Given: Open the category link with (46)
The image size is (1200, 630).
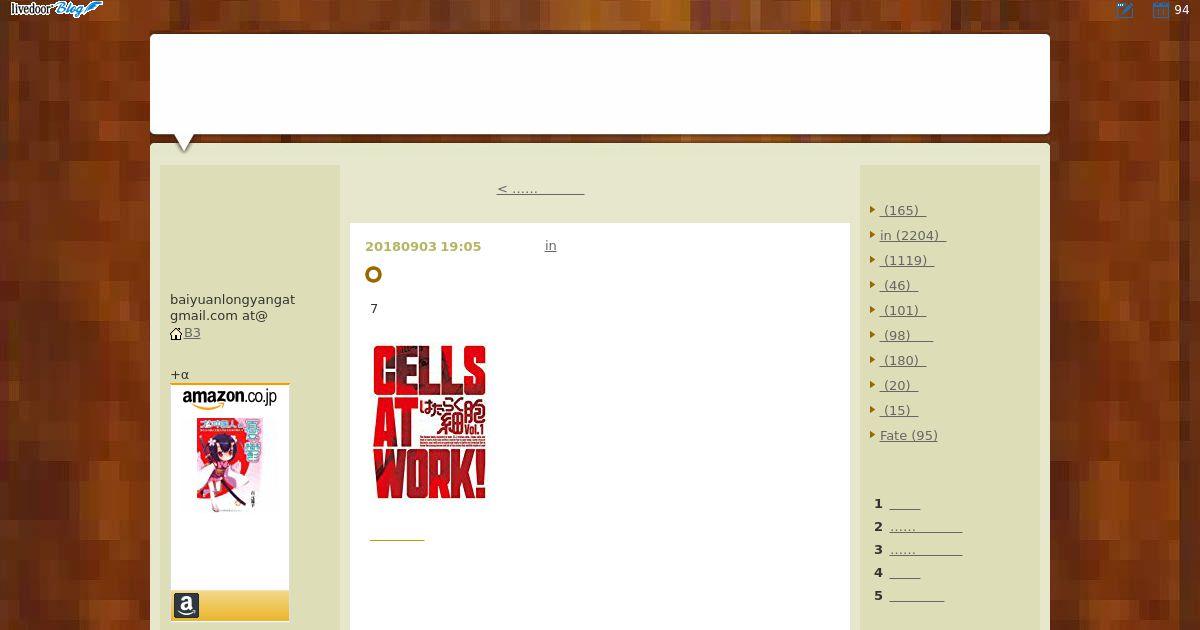Looking at the screenshot, I should coord(899,286).
